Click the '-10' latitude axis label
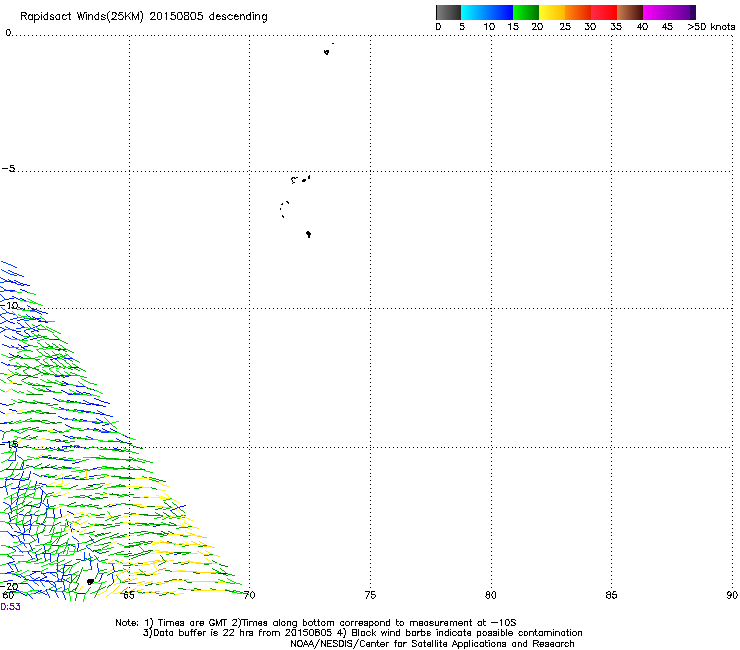This screenshot has width=740, height=650. [x=9, y=305]
